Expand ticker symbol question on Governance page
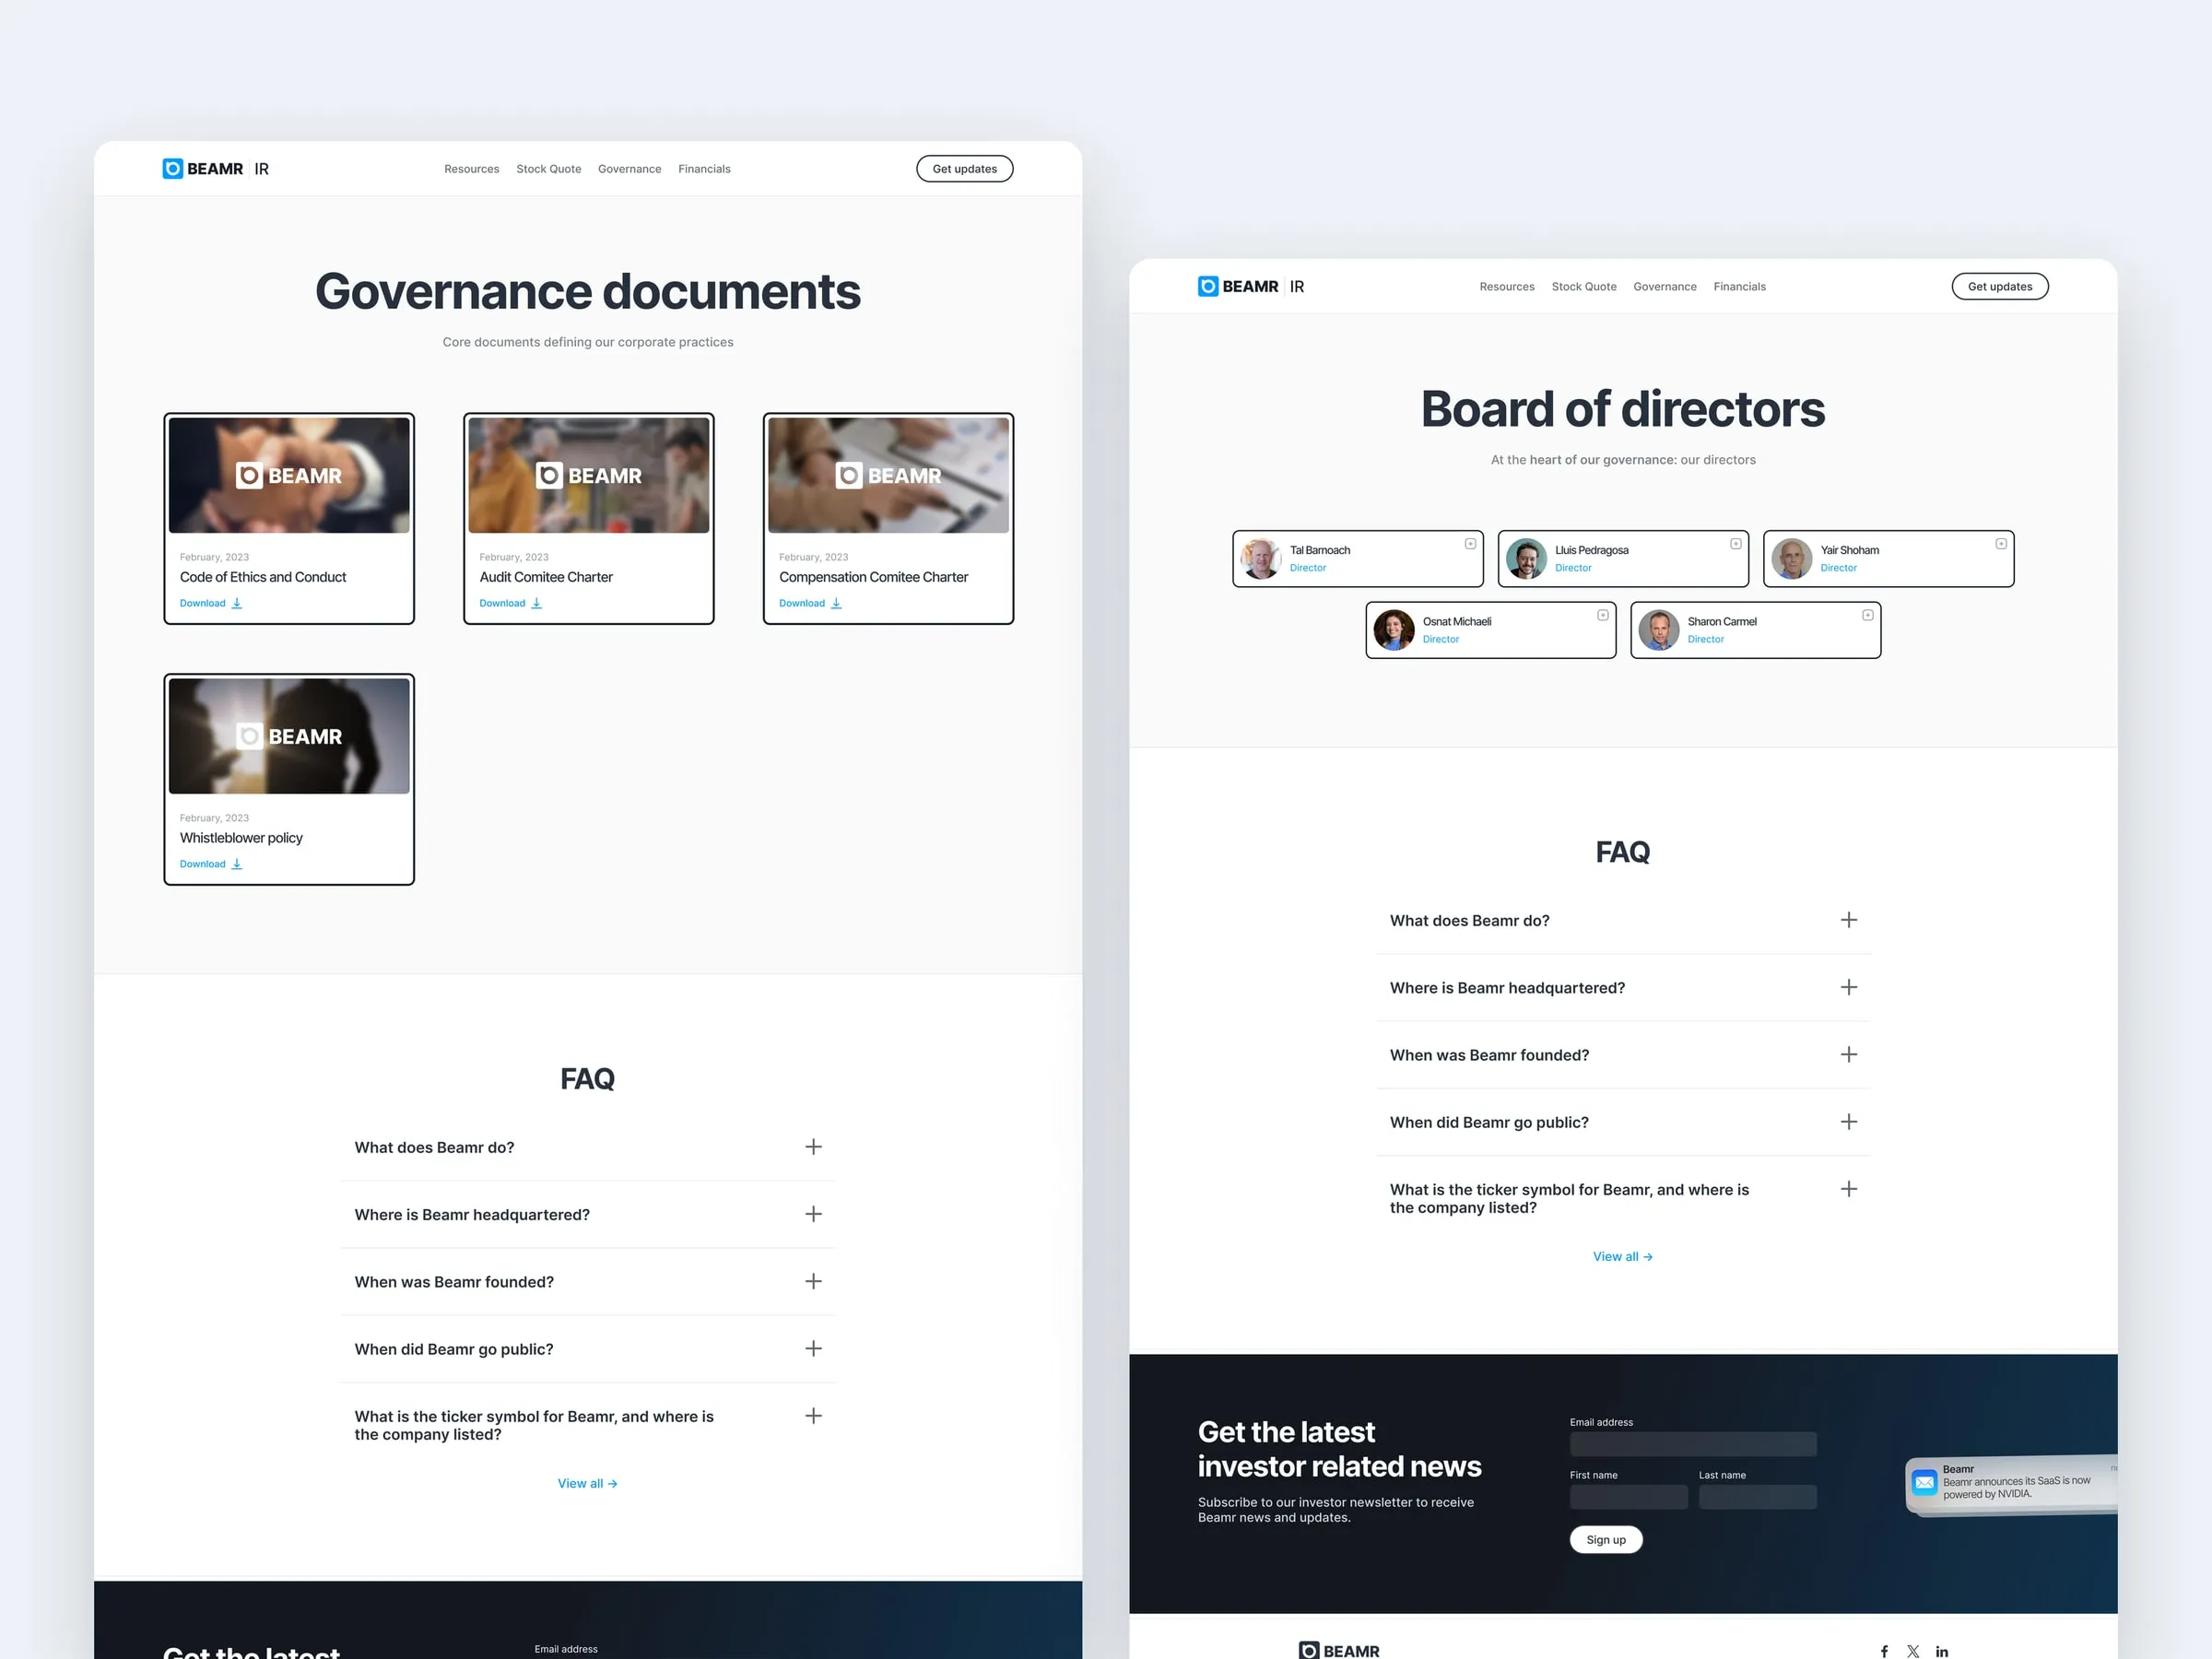The width and height of the screenshot is (2212, 1659). click(x=814, y=1416)
